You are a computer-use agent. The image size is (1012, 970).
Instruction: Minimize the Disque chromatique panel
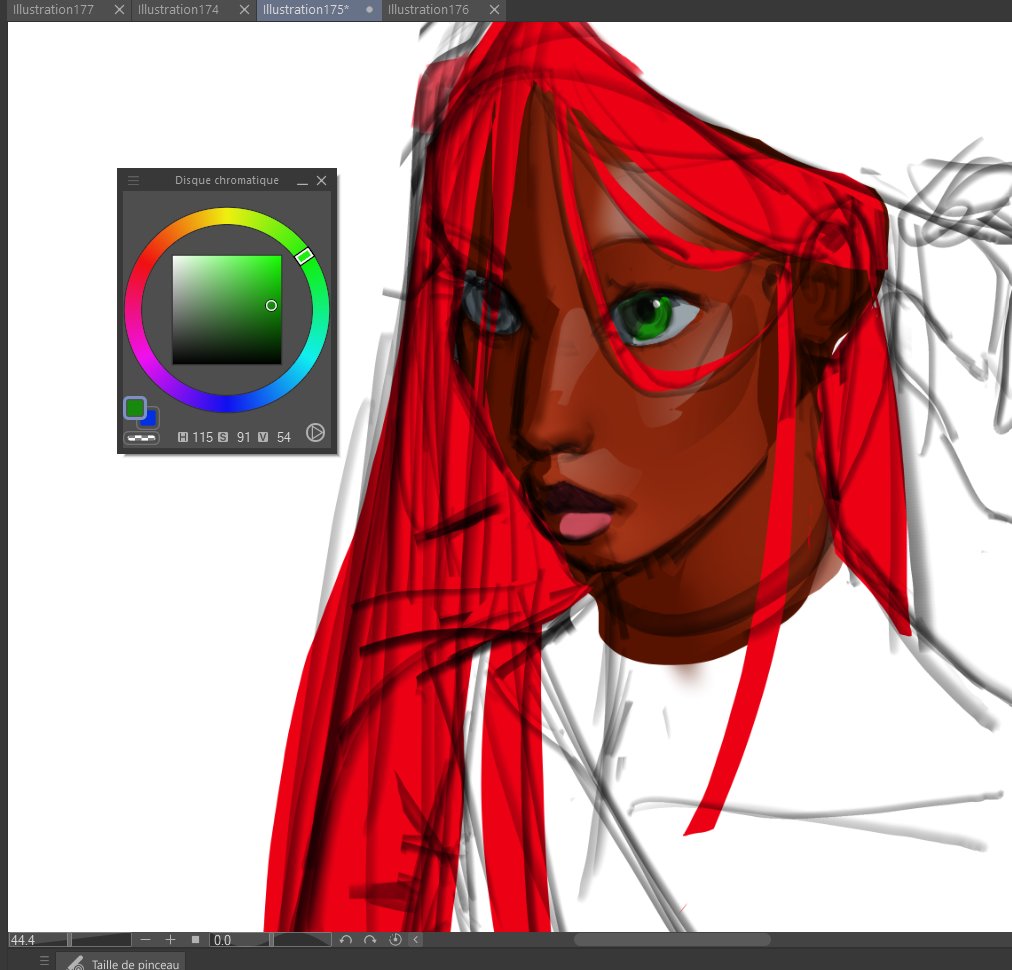(302, 181)
